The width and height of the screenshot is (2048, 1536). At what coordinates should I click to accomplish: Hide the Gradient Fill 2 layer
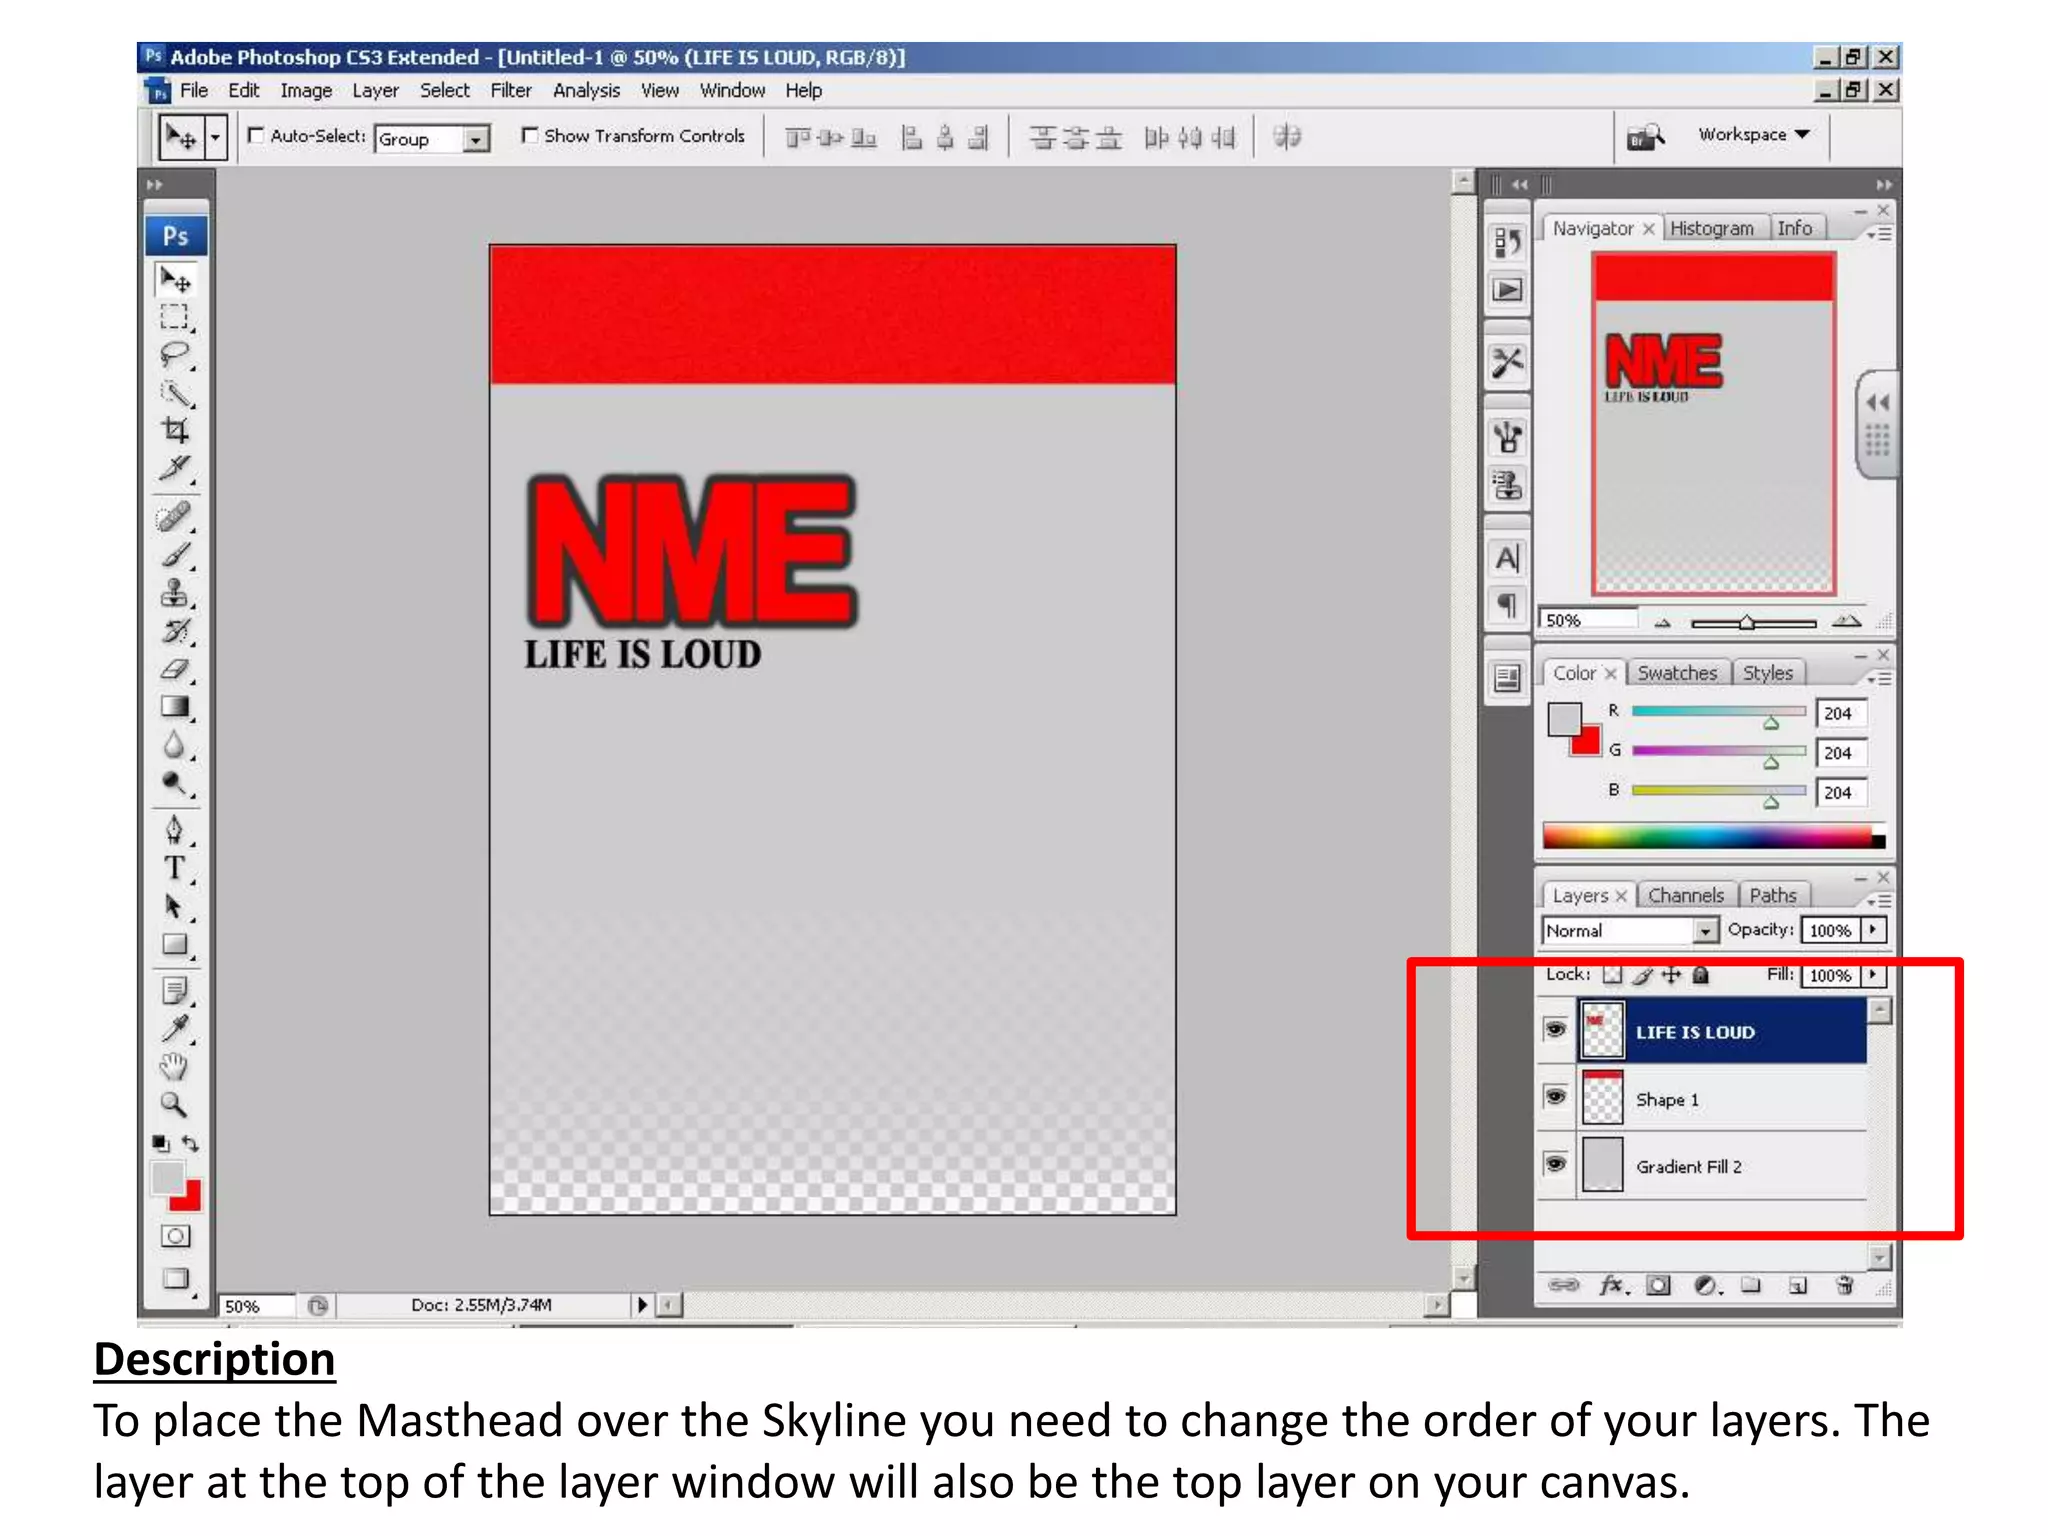(x=1555, y=1164)
